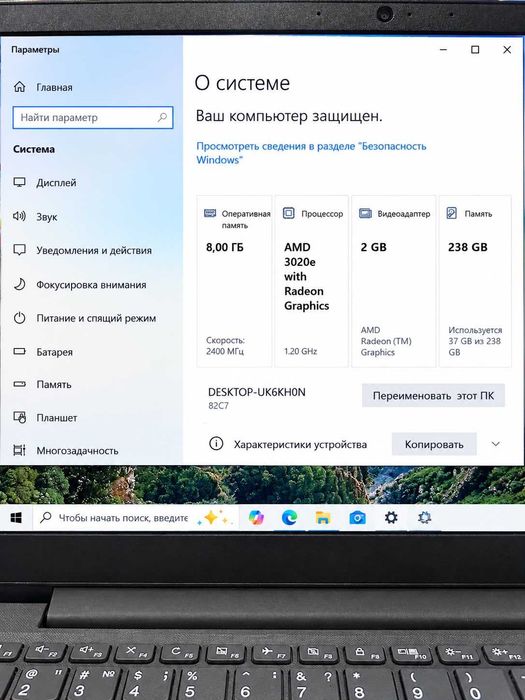
Task: Click the Процессор chip icon
Action: click(x=289, y=213)
